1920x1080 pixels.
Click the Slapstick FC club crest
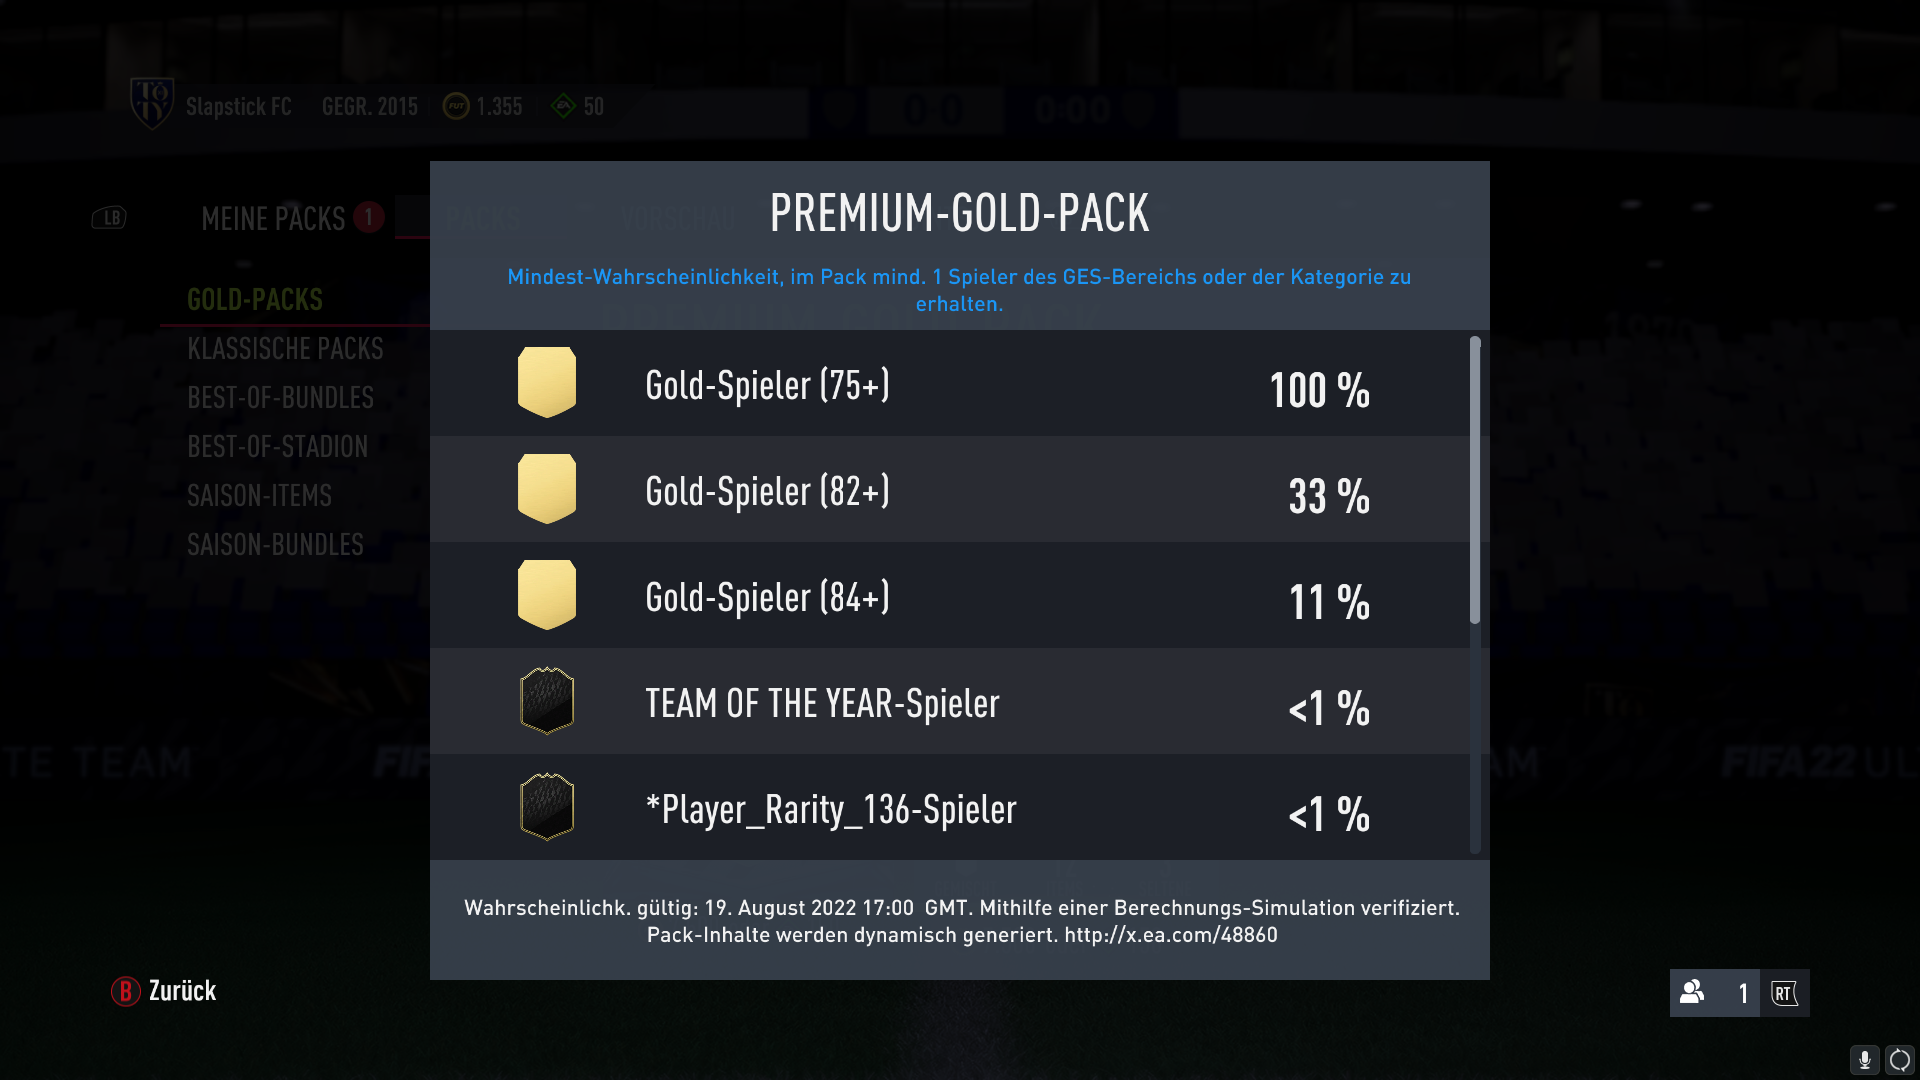tap(152, 104)
